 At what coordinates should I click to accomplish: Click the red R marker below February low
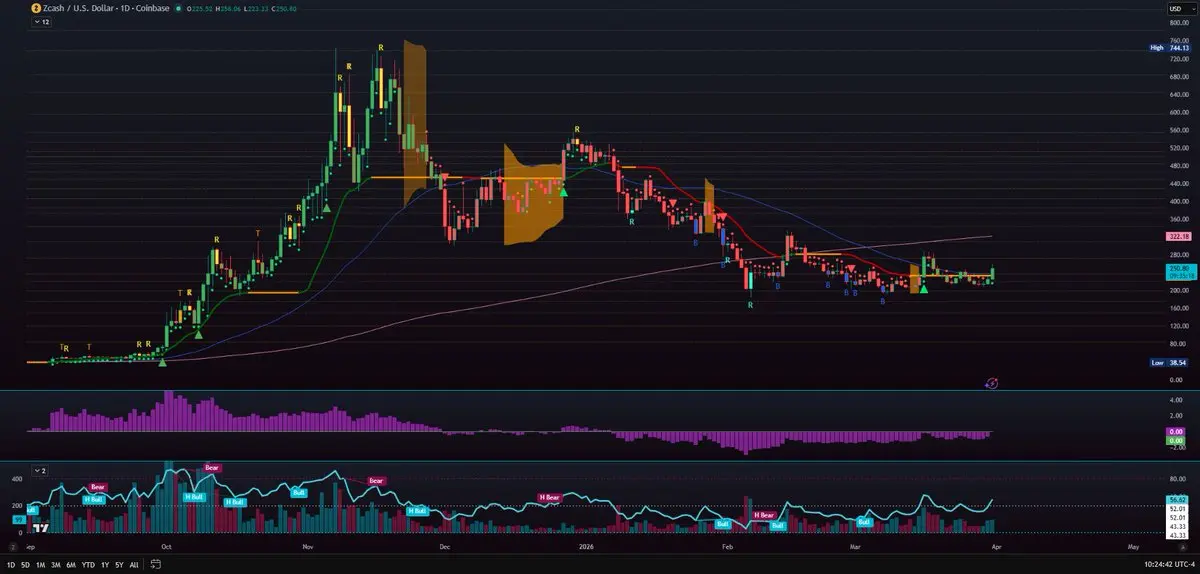(x=750, y=303)
